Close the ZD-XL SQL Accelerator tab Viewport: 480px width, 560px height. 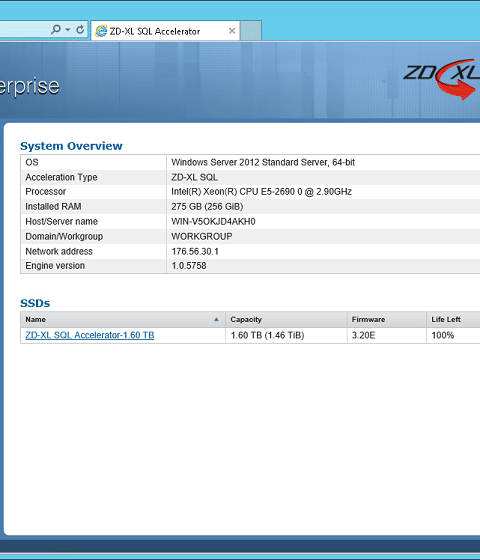click(x=232, y=31)
